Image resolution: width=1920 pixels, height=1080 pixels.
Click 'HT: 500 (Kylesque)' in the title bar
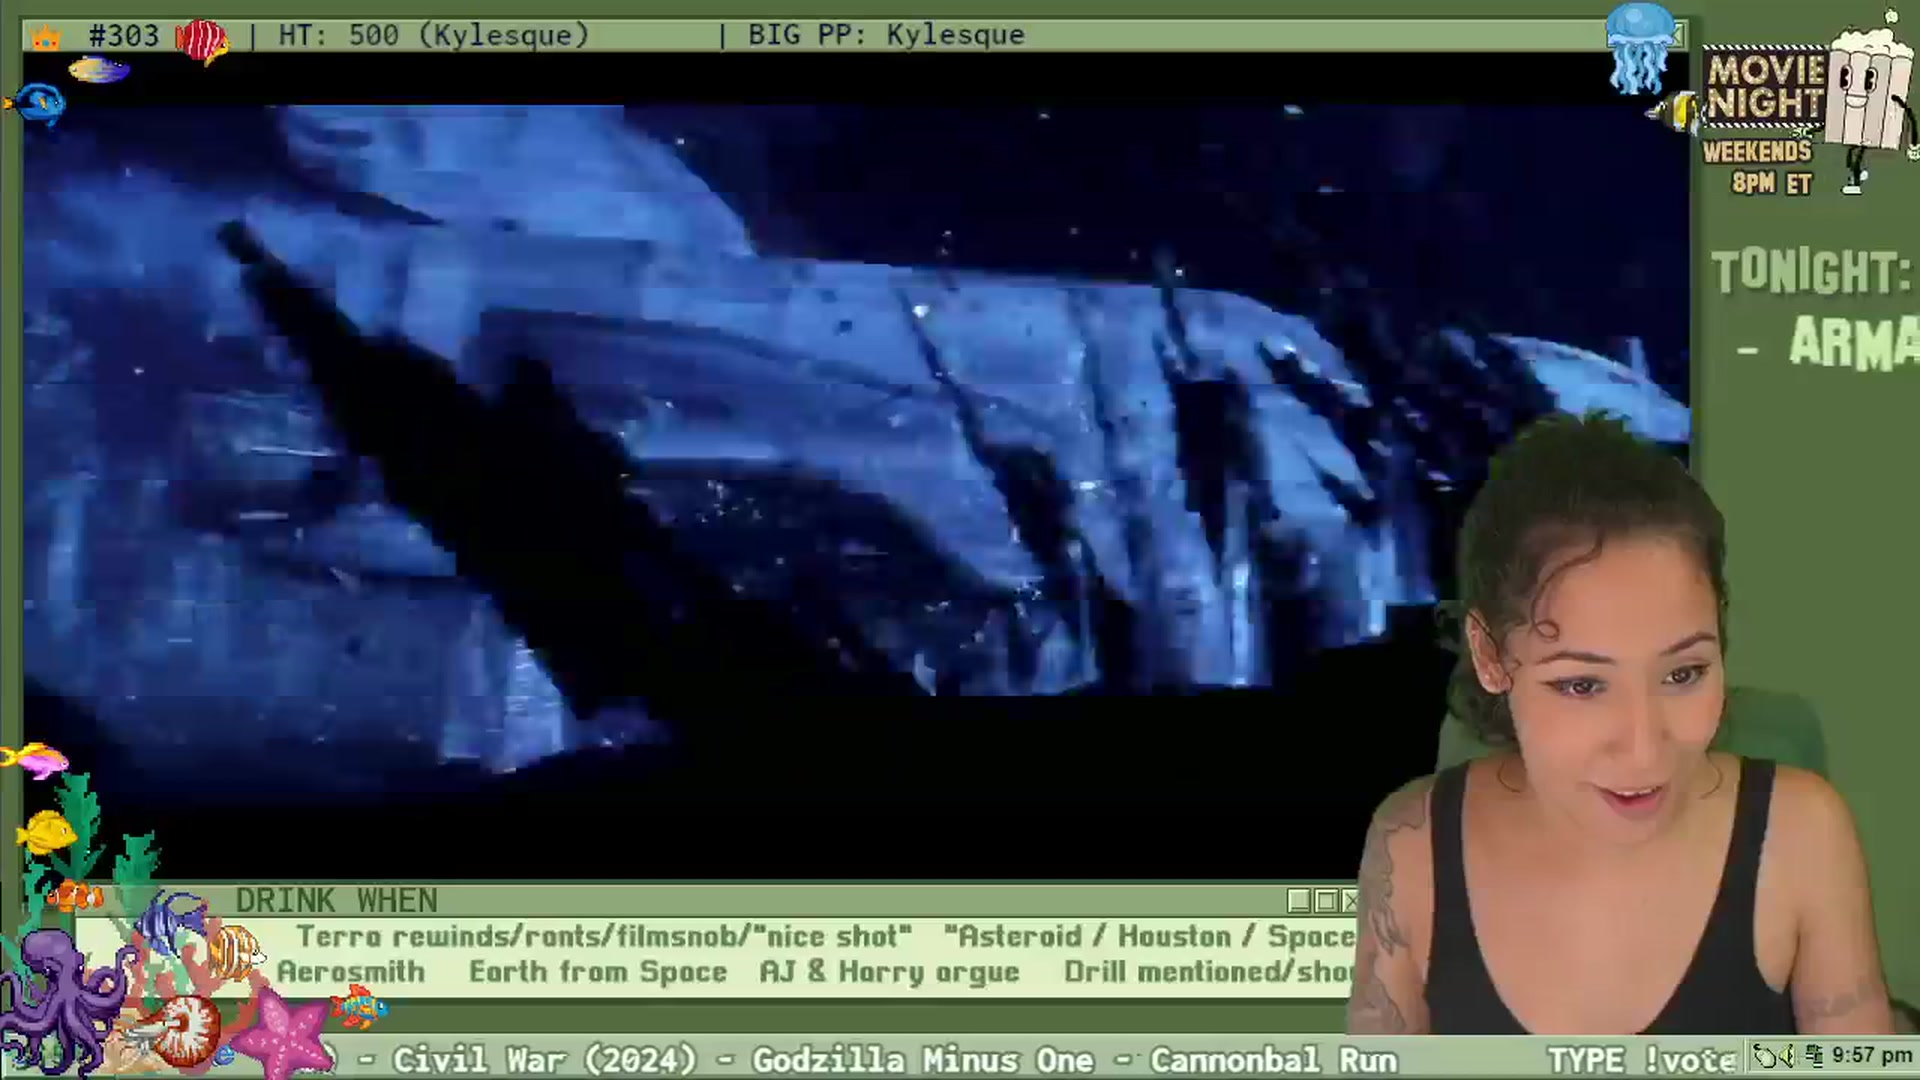click(433, 36)
